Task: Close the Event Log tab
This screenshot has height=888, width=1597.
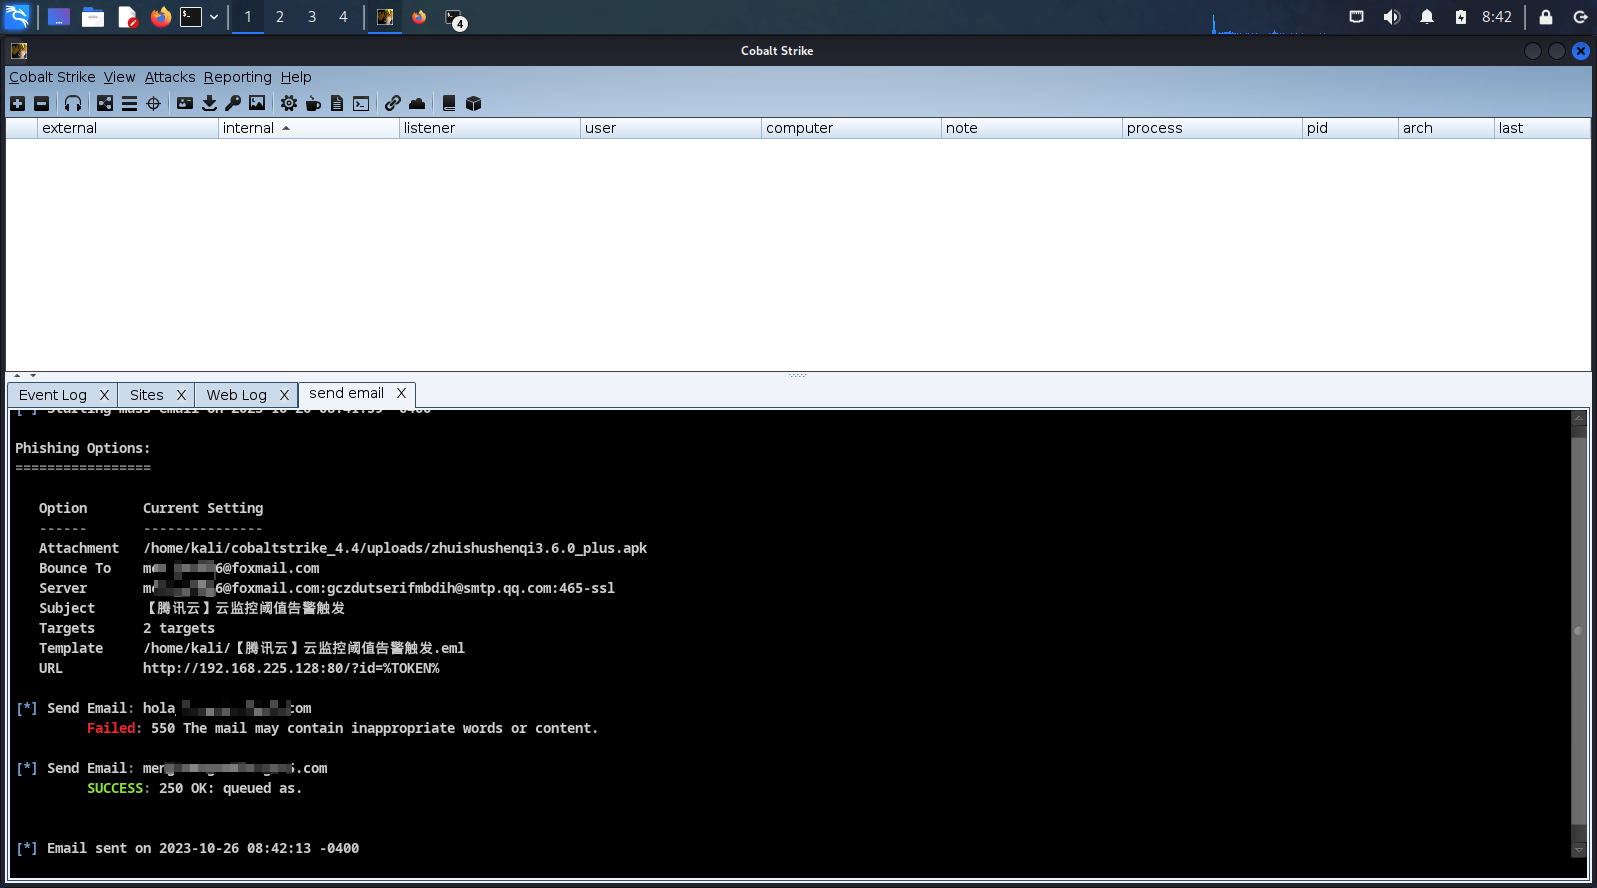Action: click(104, 395)
